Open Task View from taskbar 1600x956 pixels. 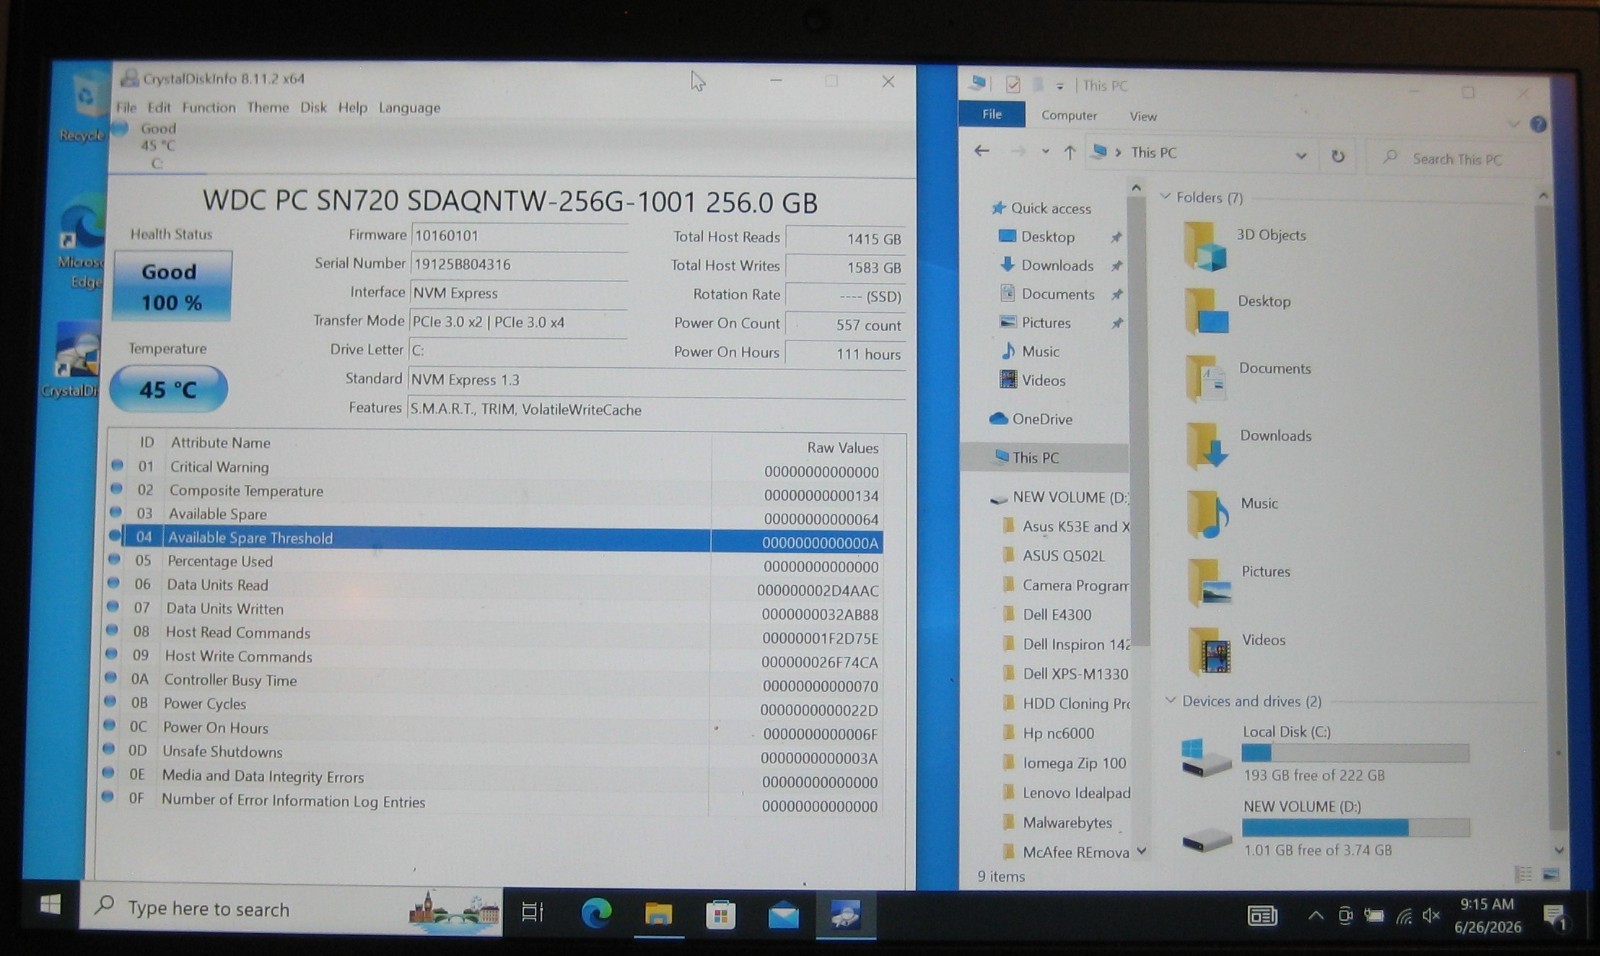click(532, 912)
